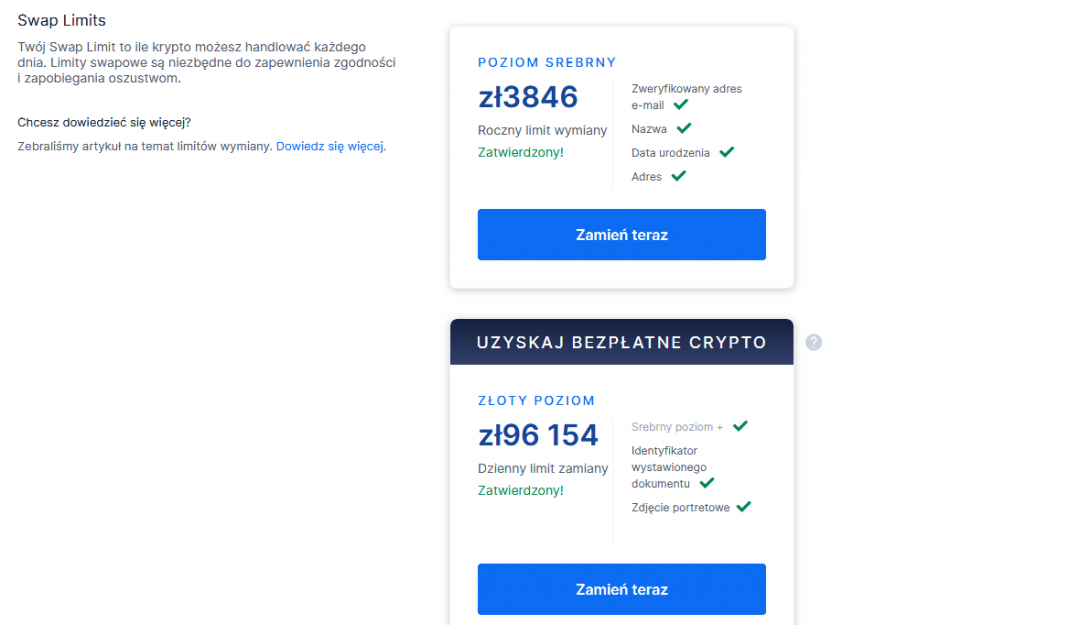
Task: Click the Swap Limits page title
Action: [x=61, y=20]
